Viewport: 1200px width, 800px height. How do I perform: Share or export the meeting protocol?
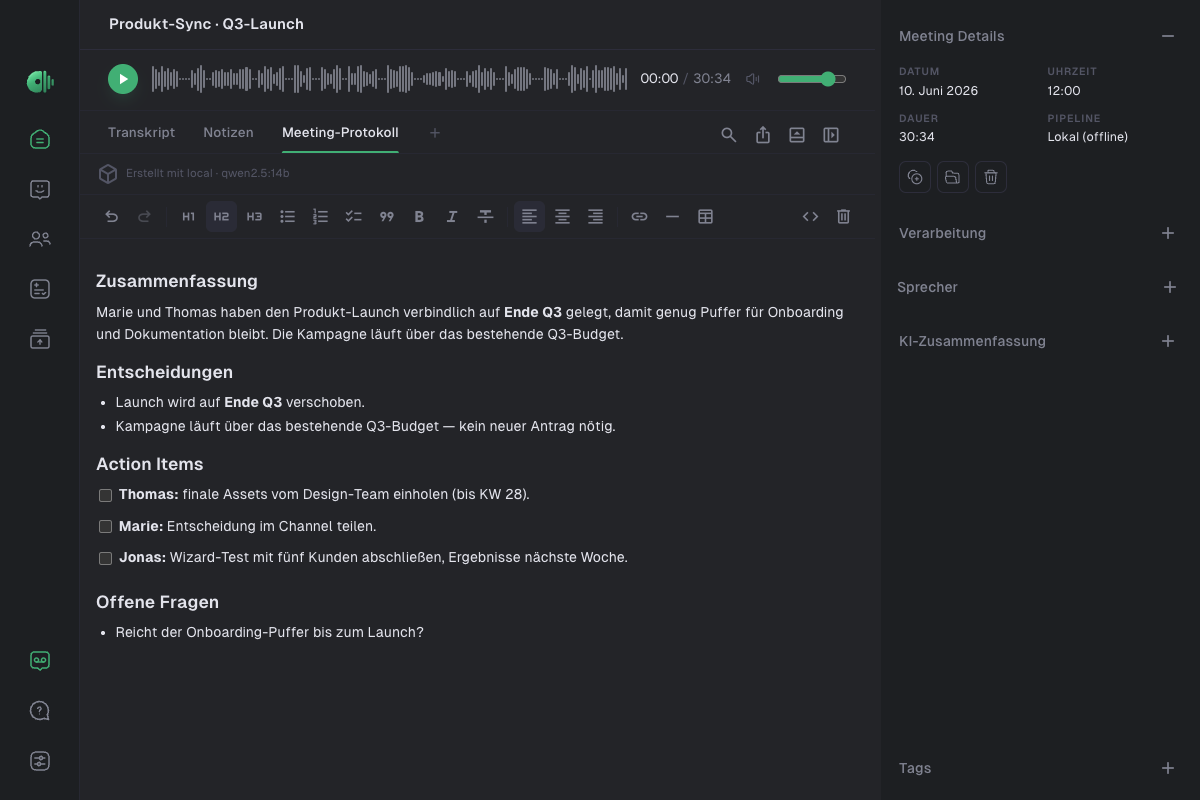point(763,135)
